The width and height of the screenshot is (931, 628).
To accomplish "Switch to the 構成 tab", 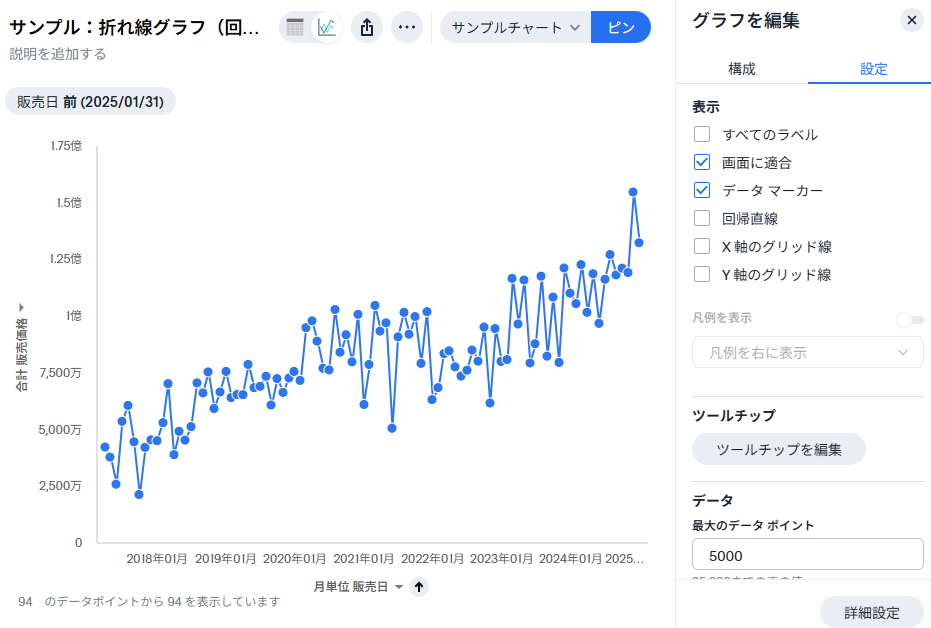I will pos(741,69).
